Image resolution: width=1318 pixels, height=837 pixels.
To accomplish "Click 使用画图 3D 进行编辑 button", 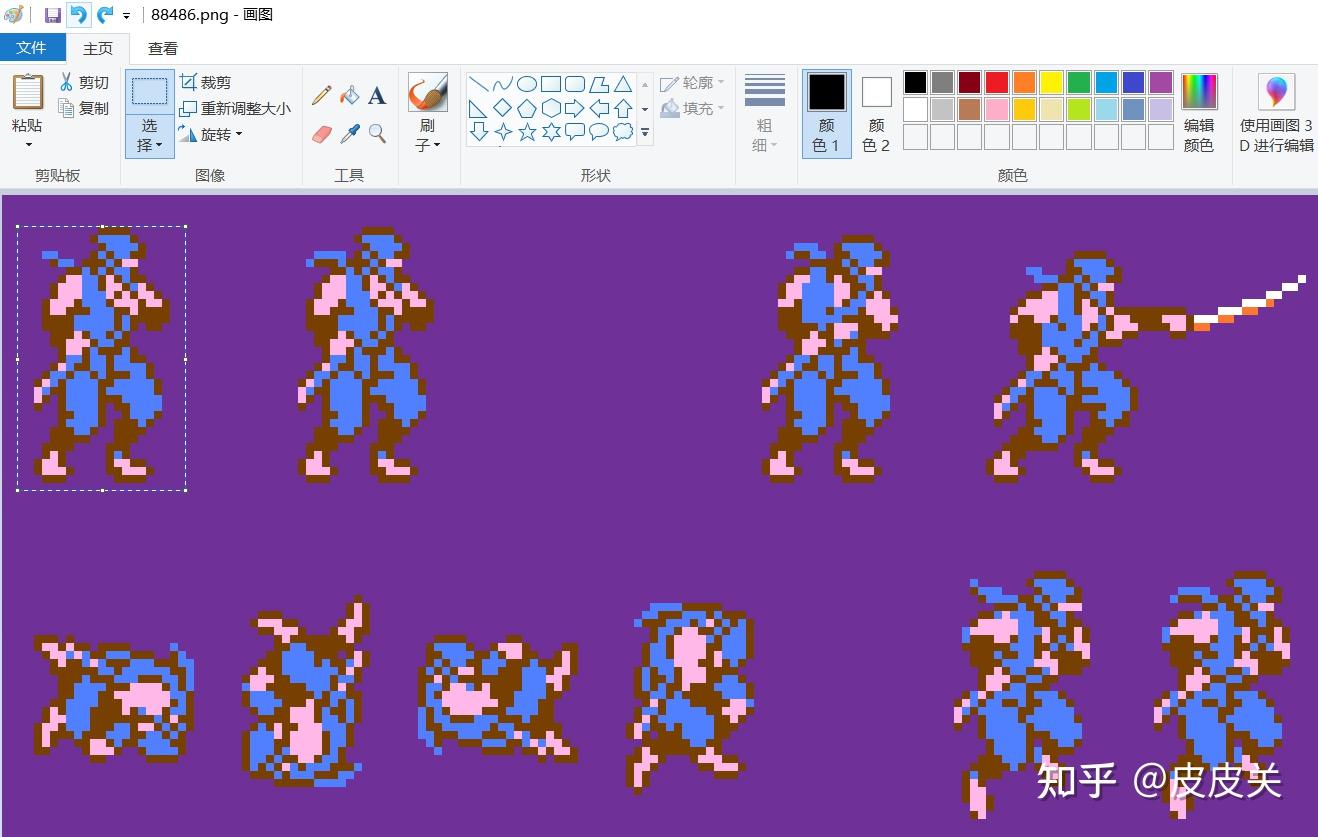I will pos(1277,113).
